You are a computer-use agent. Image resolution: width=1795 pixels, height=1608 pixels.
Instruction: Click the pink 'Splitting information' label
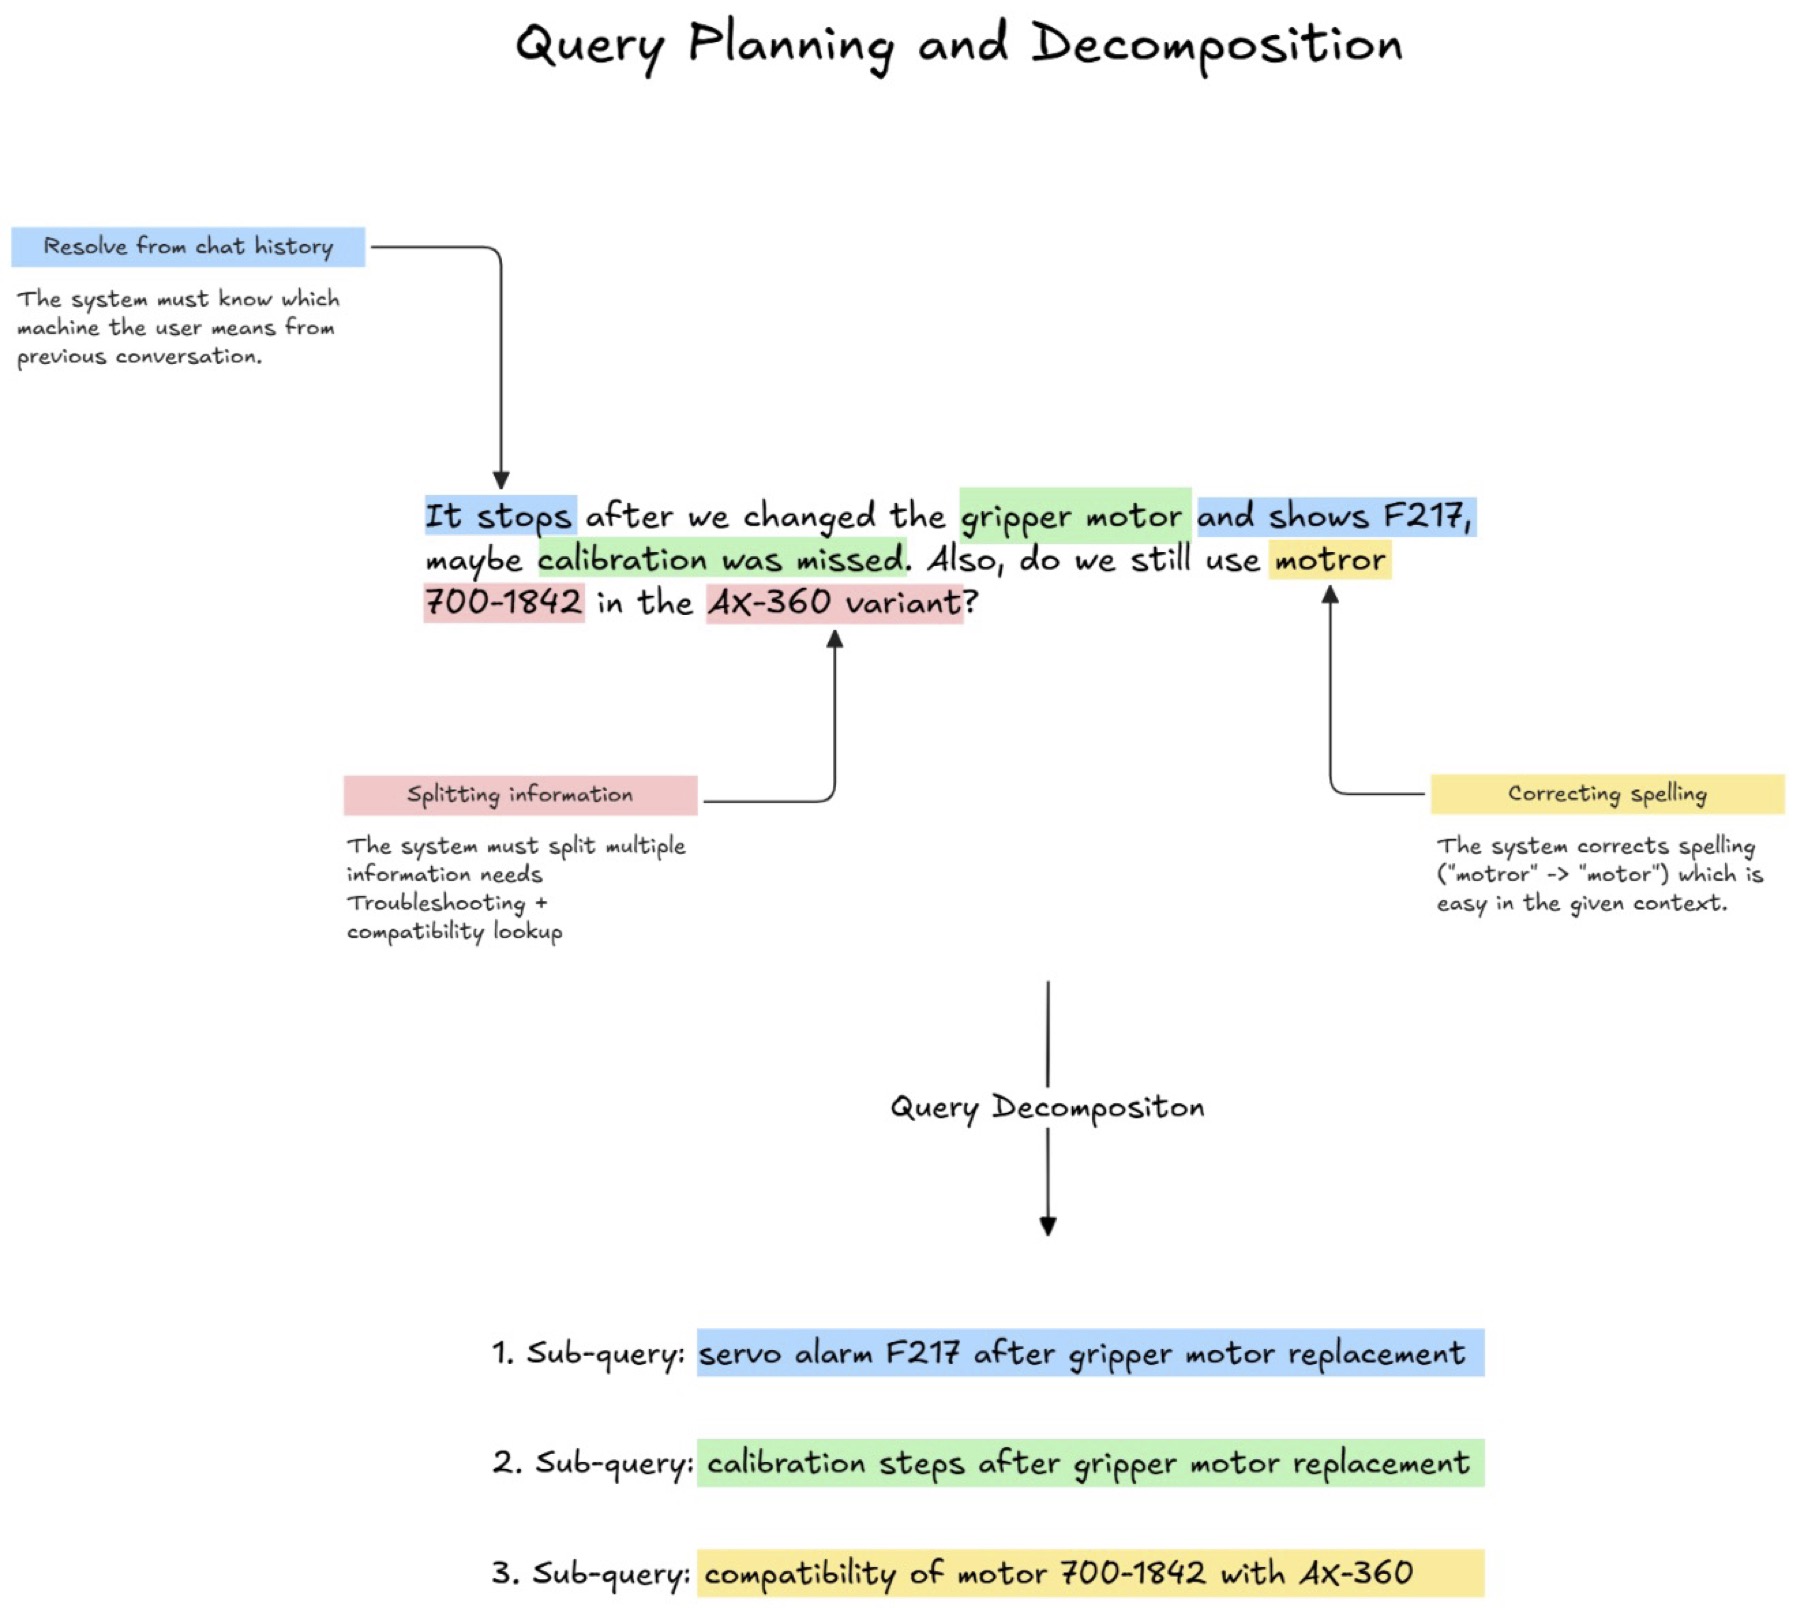click(521, 795)
